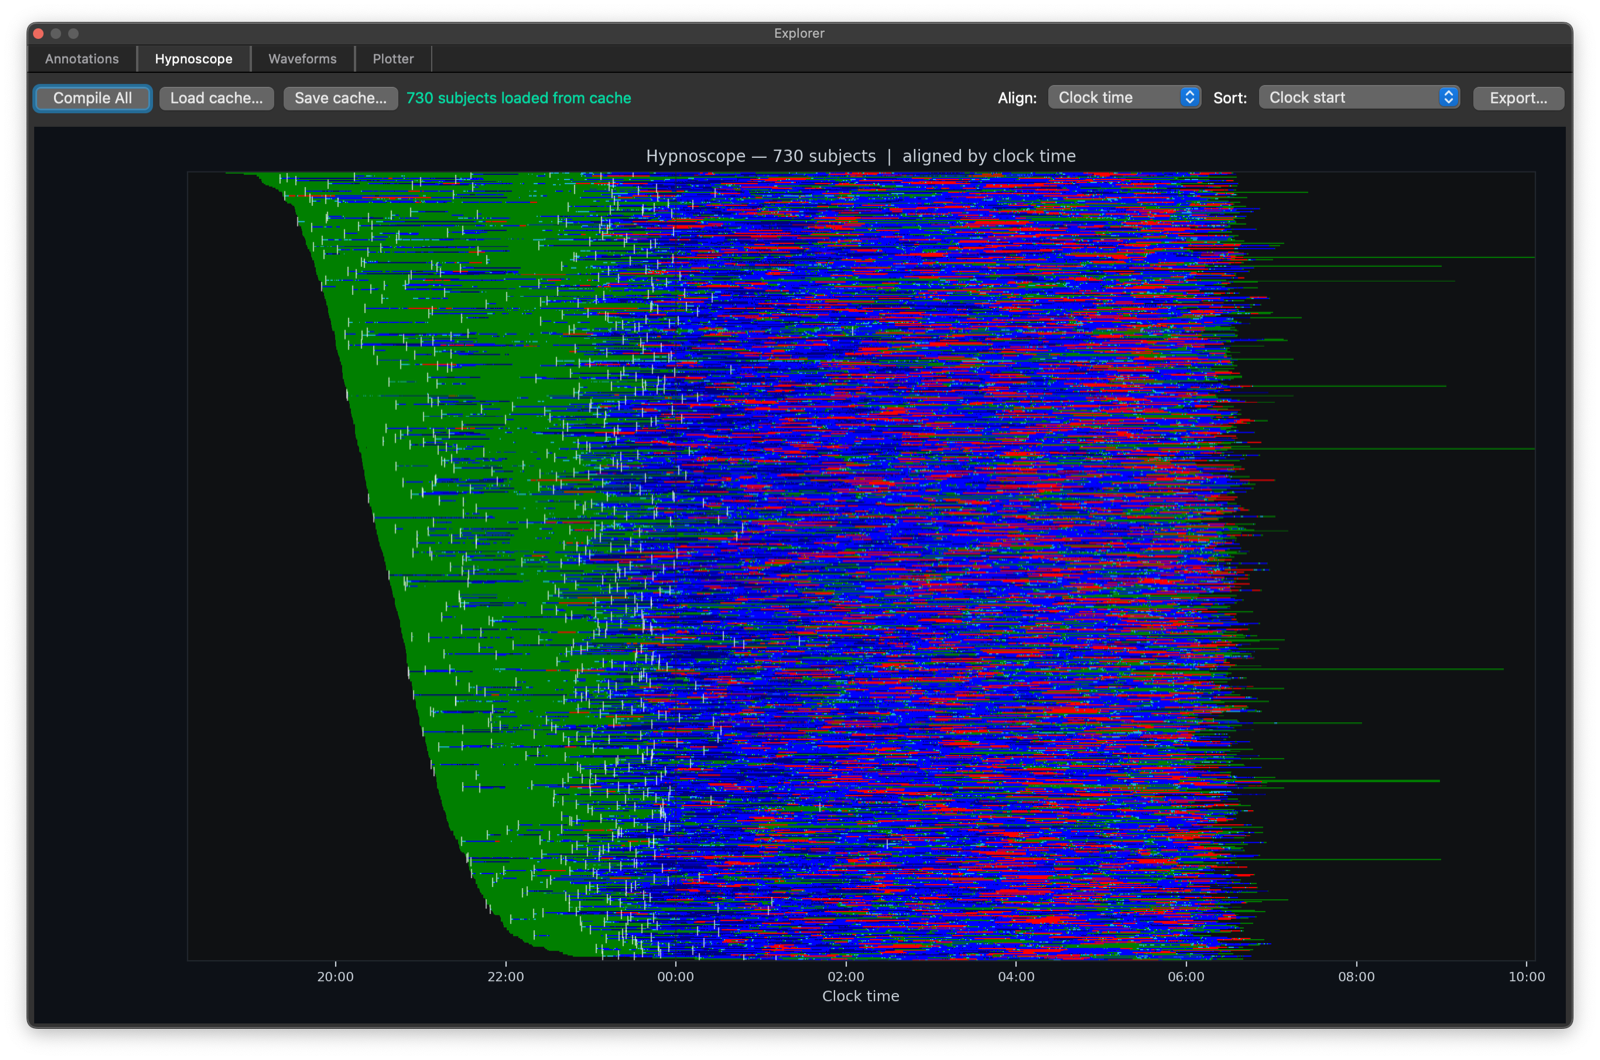
Task: Open the Waveforms tab
Action: click(x=301, y=58)
